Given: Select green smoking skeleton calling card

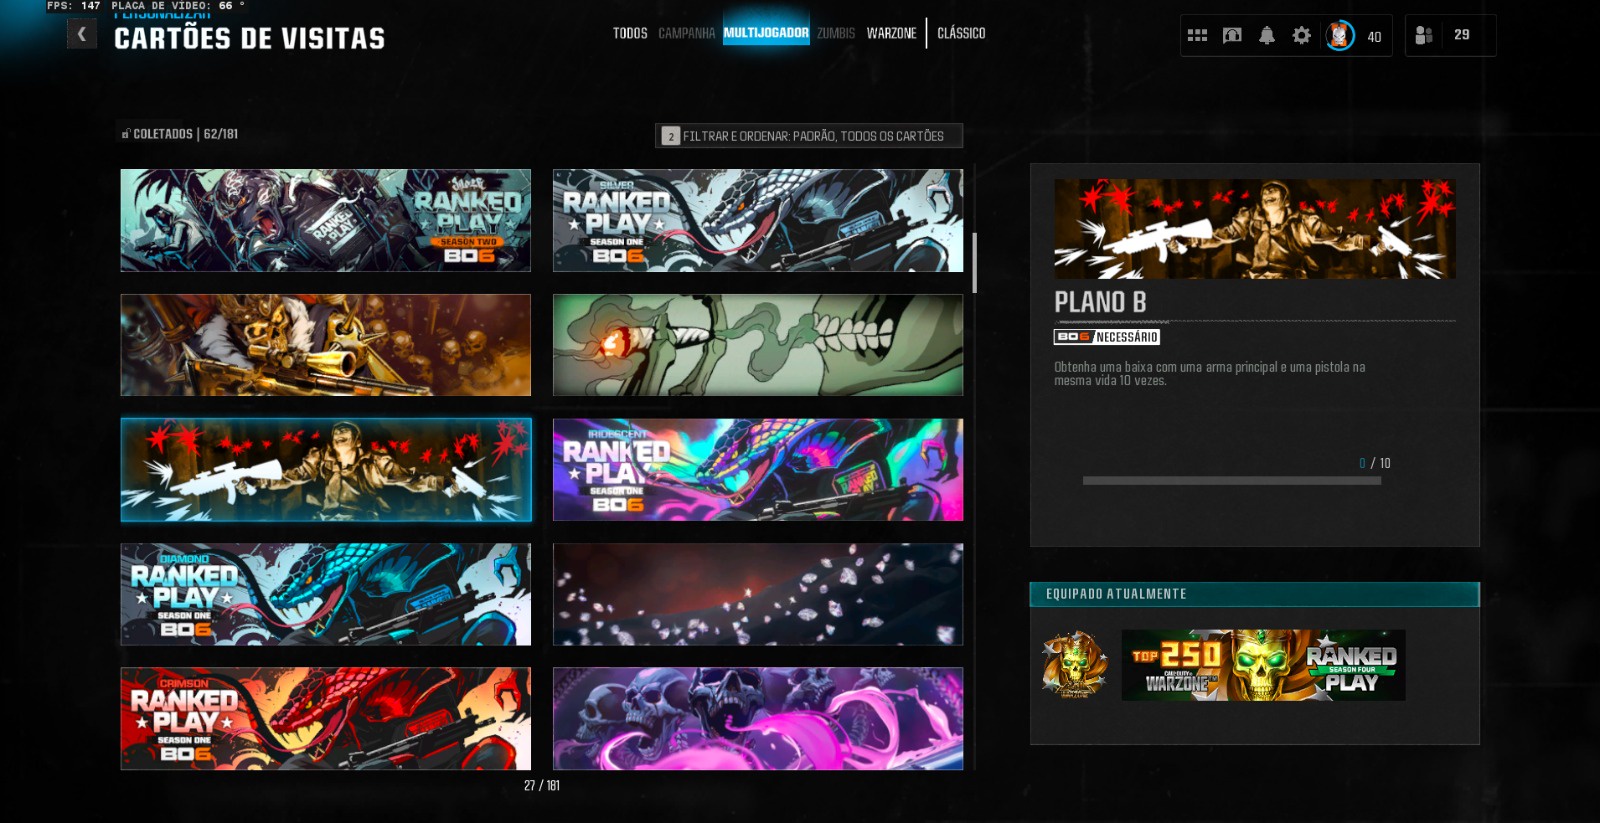Looking at the screenshot, I should (x=758, y=345).
